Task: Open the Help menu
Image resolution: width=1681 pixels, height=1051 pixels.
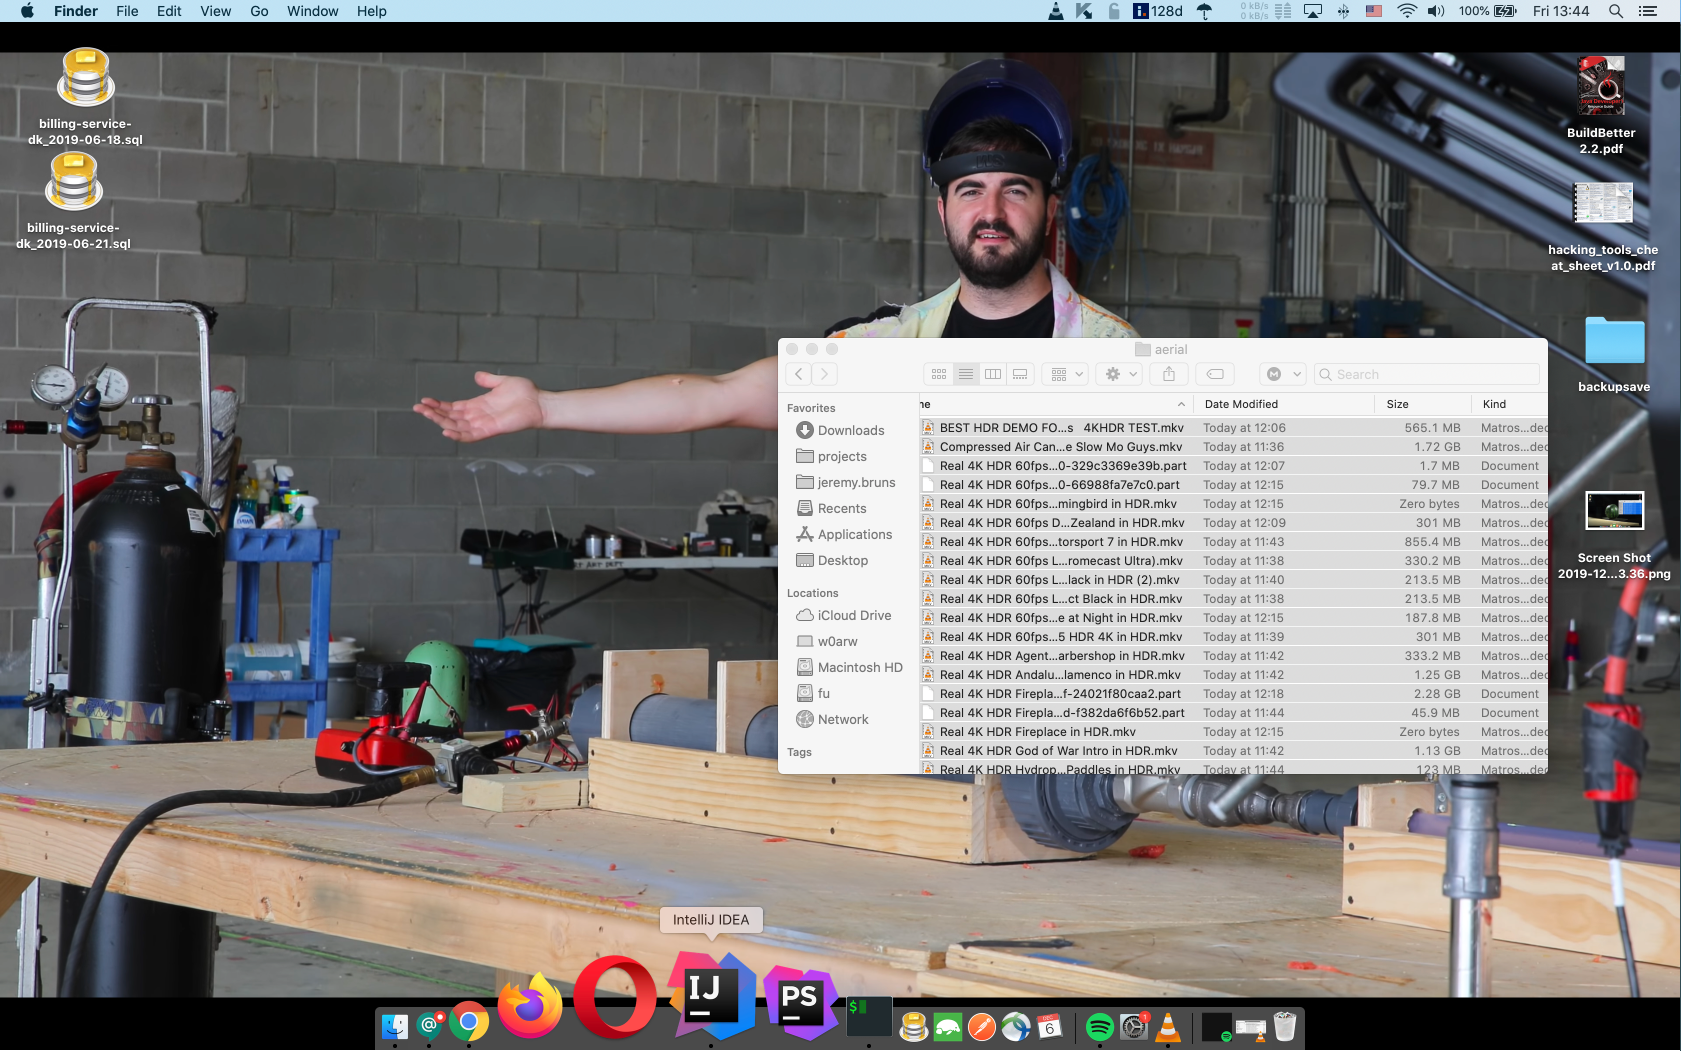Action: (x=372, y=11)
